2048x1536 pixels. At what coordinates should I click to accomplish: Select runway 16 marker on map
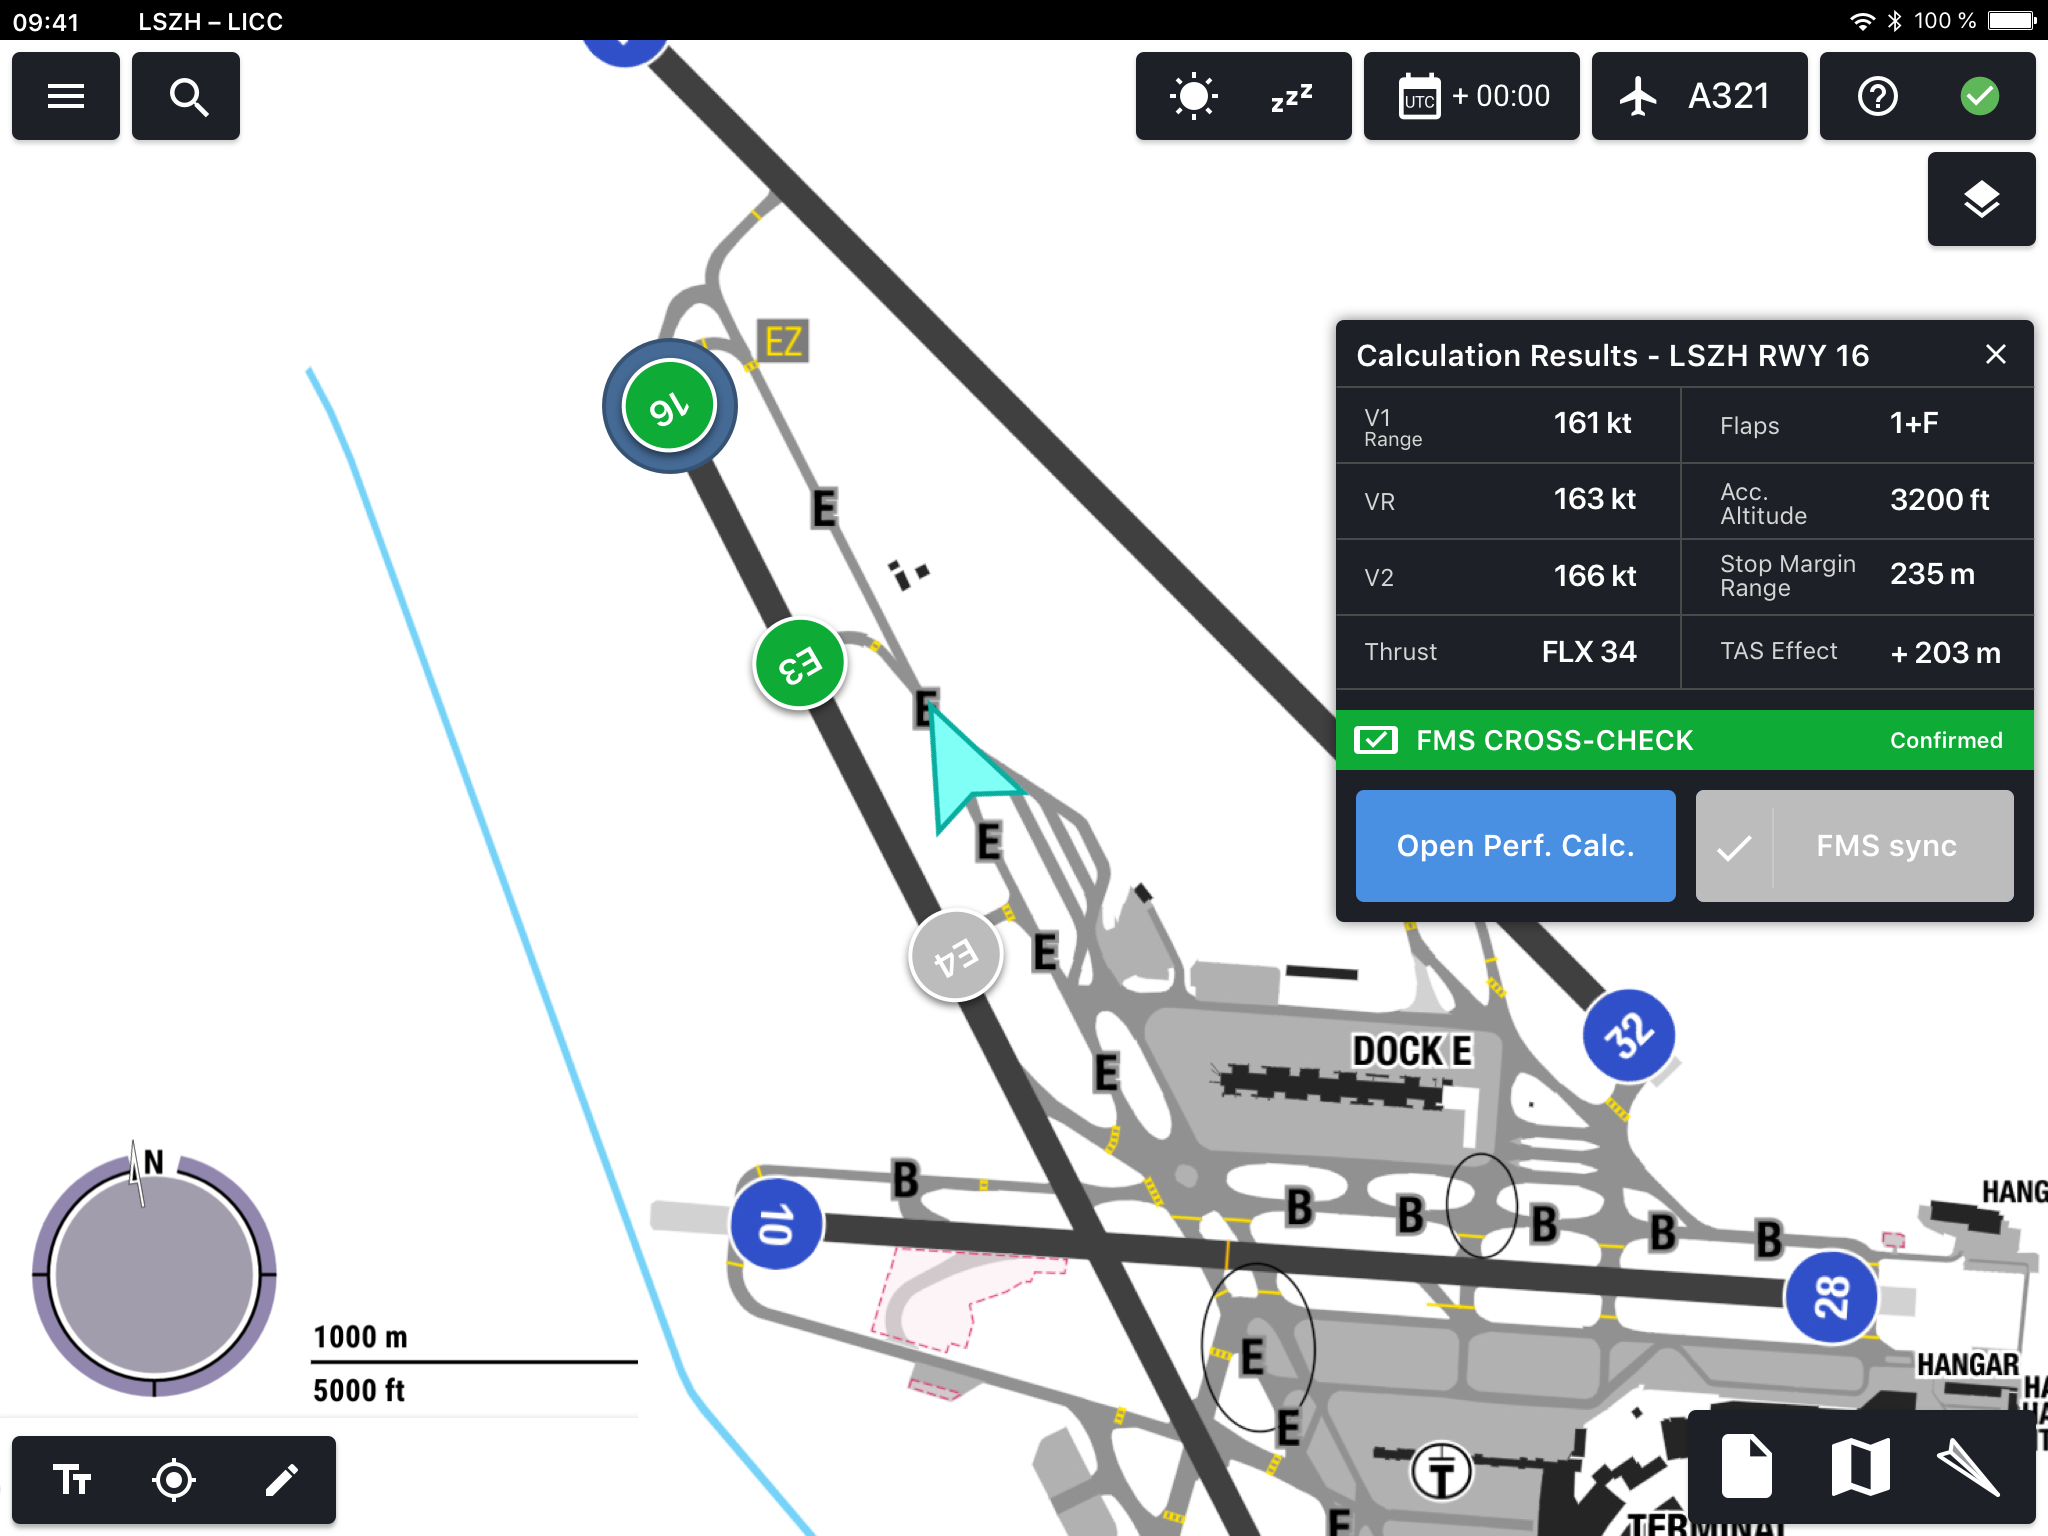[x=669, y=406]
